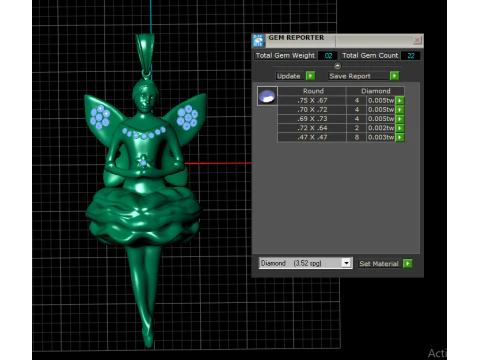Click the Gem Reporter panel icon
This screenshot has width=480, height=360.
tap(258, 41)
